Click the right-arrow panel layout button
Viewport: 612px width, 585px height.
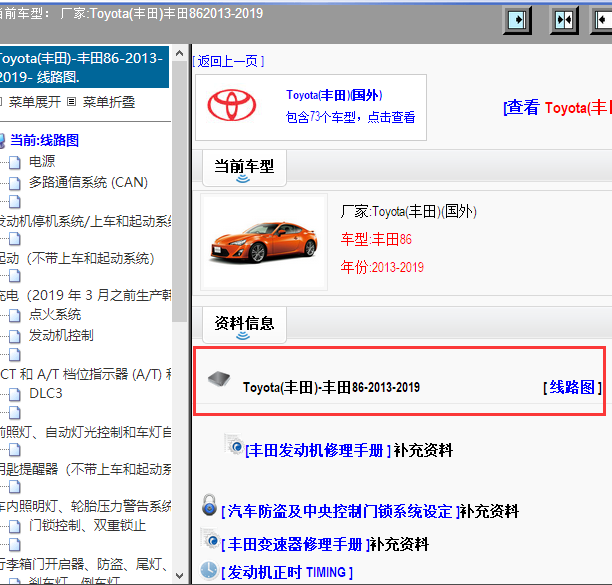pyautogui.click(x=517, y=20)
